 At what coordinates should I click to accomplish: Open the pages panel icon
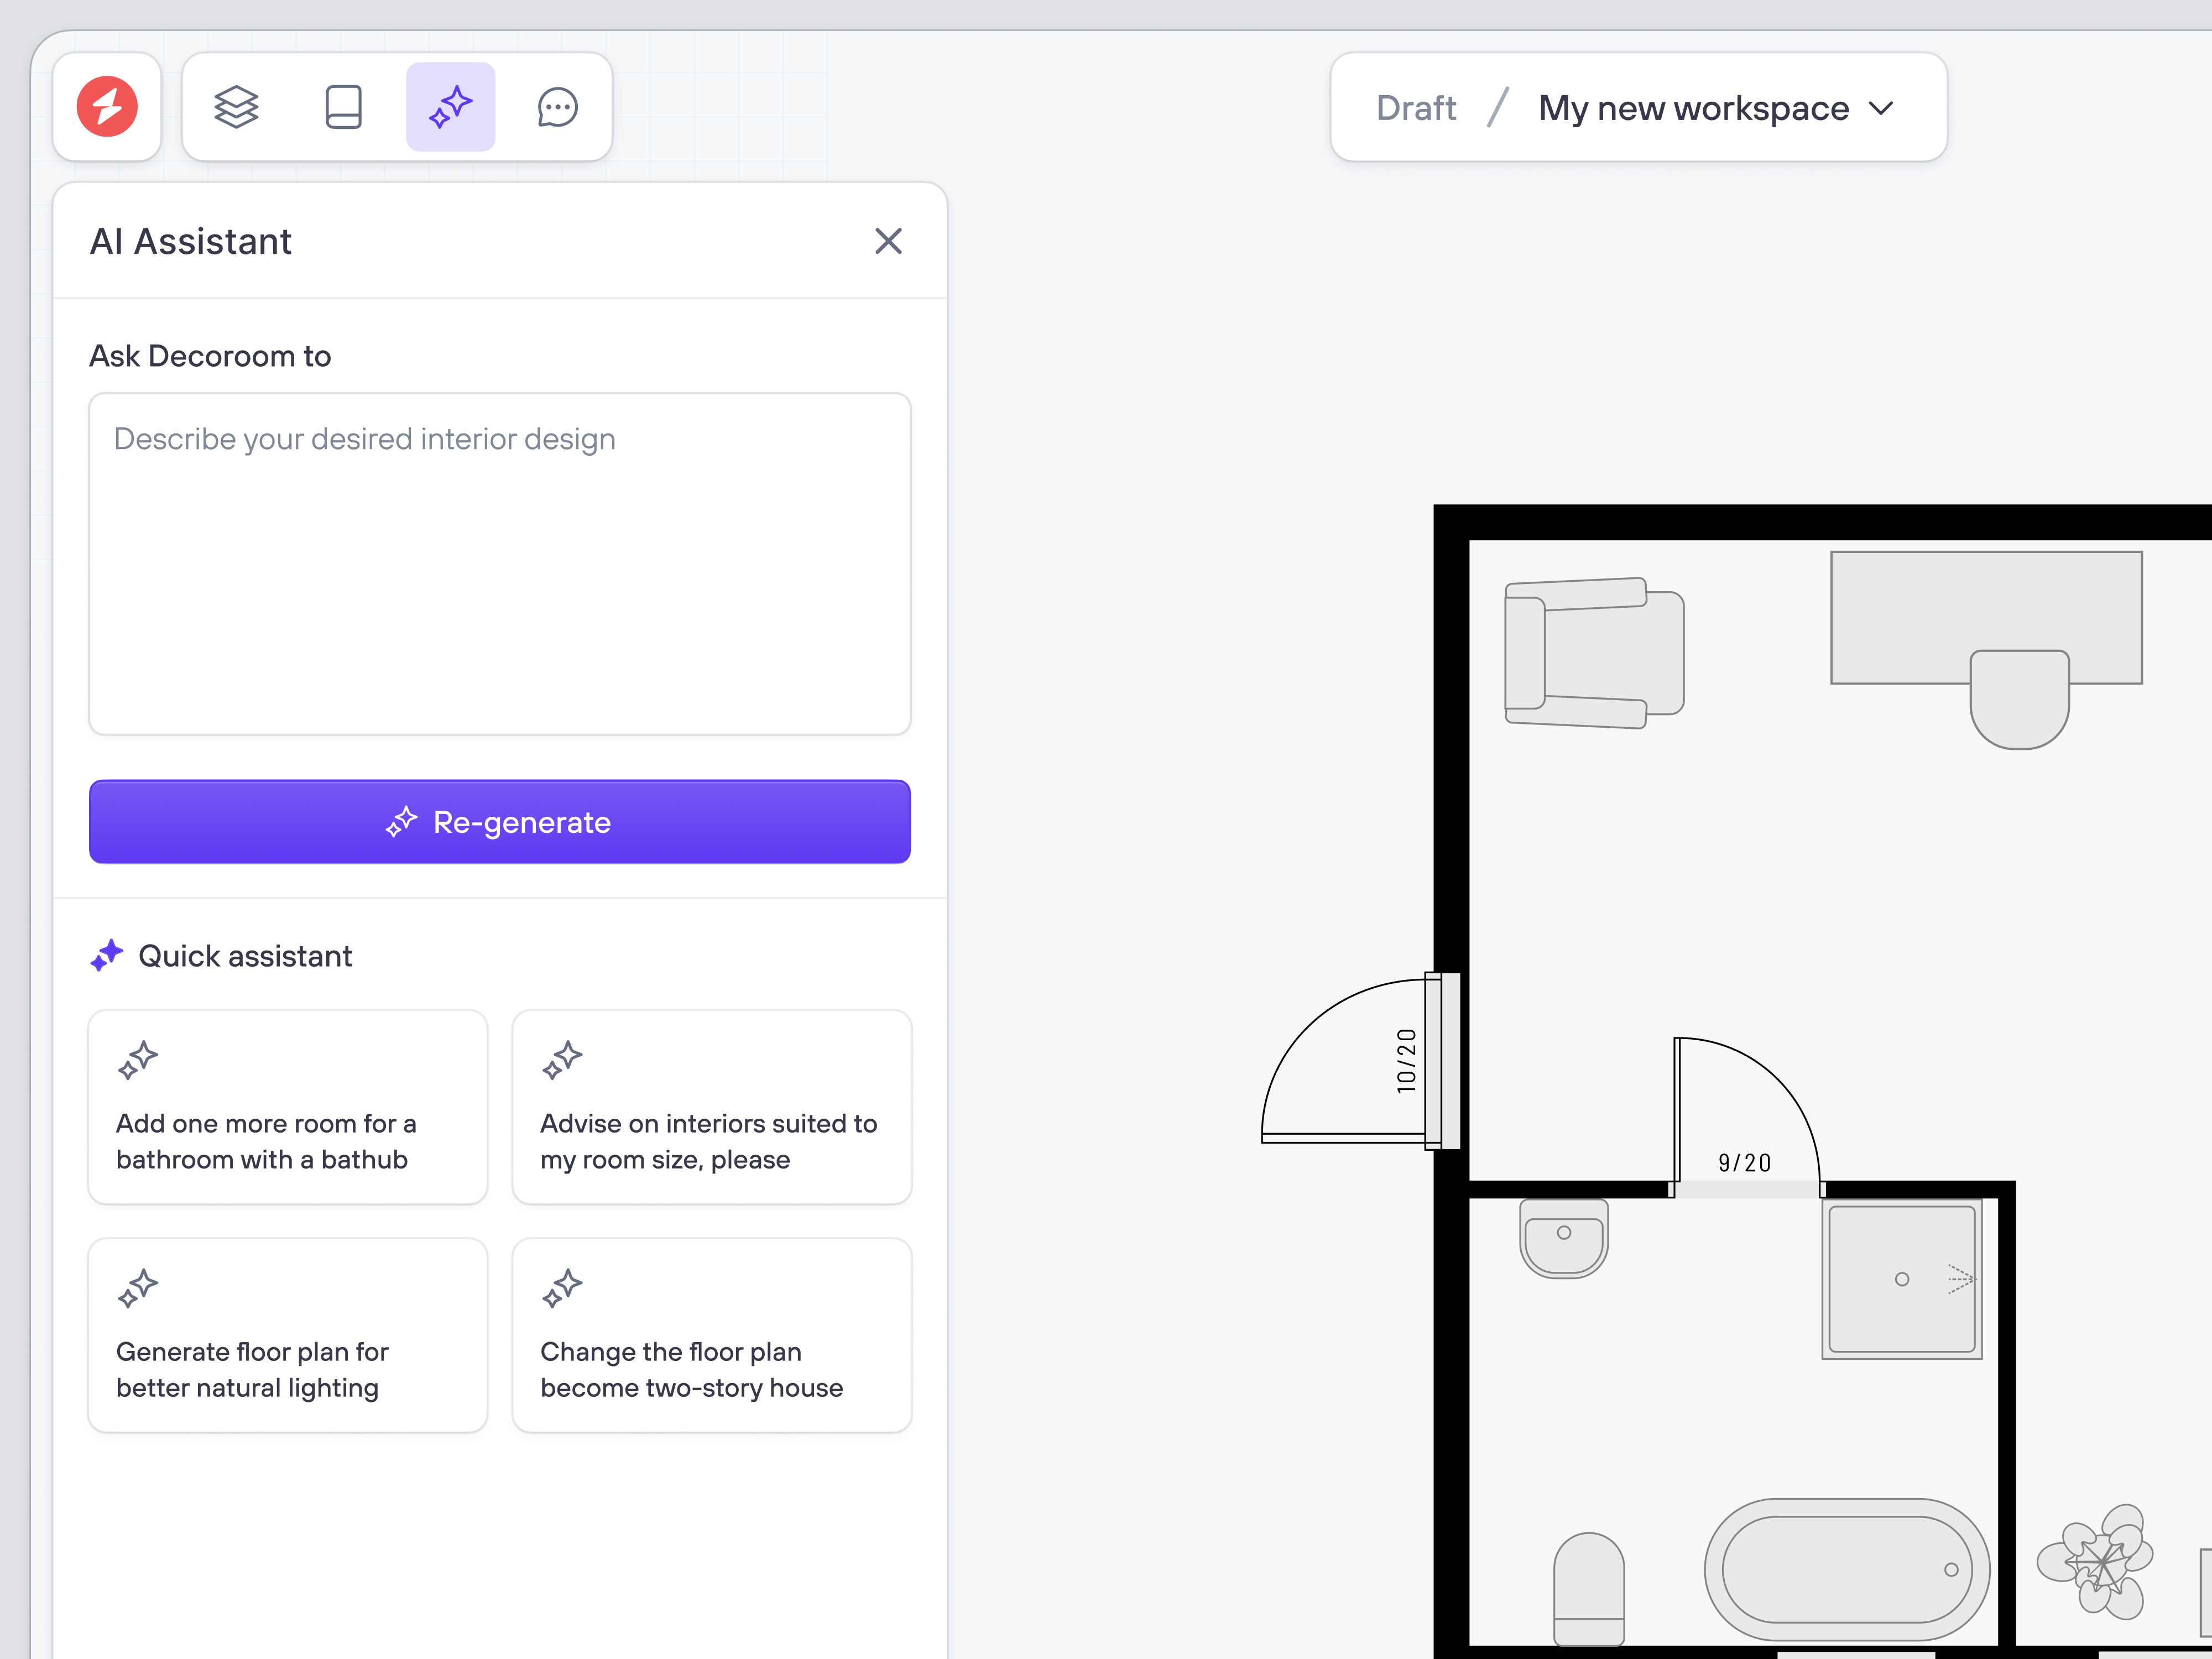pos(343,107)
